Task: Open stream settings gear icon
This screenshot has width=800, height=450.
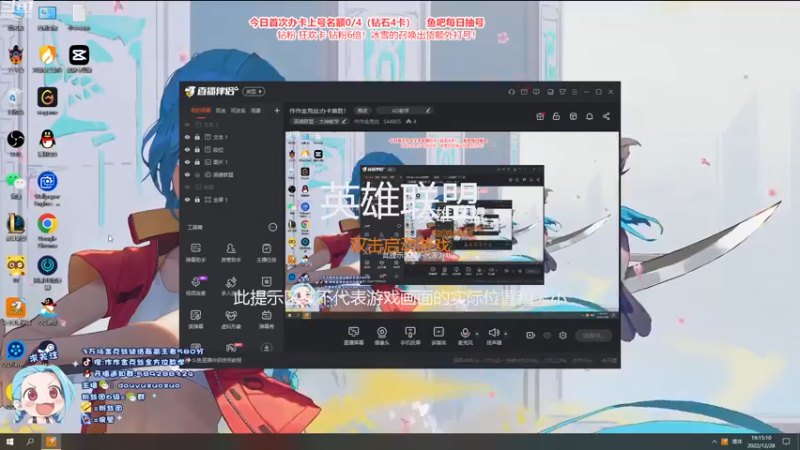Action: point(563,335)
